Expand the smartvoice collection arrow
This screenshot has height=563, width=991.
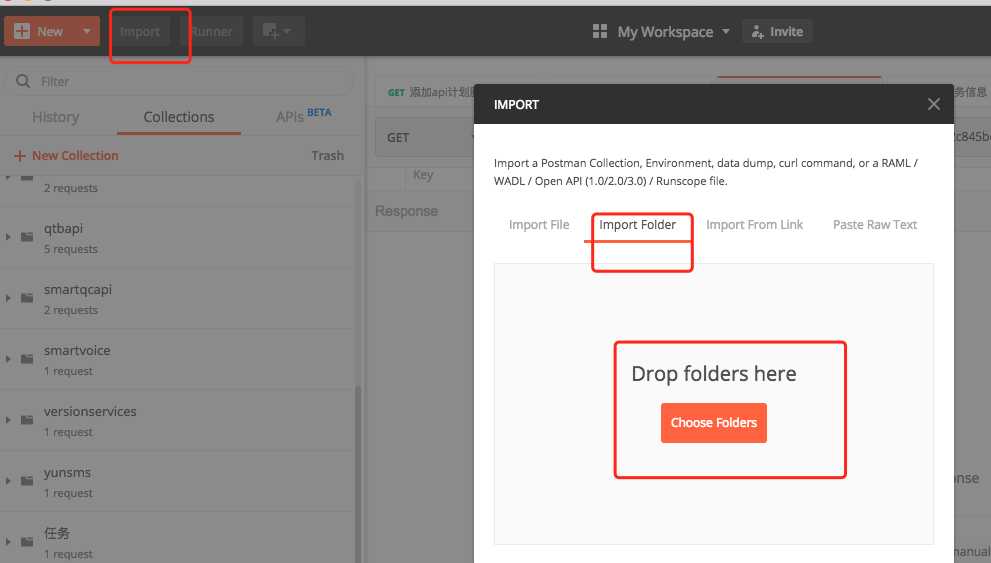pos(8,359)
